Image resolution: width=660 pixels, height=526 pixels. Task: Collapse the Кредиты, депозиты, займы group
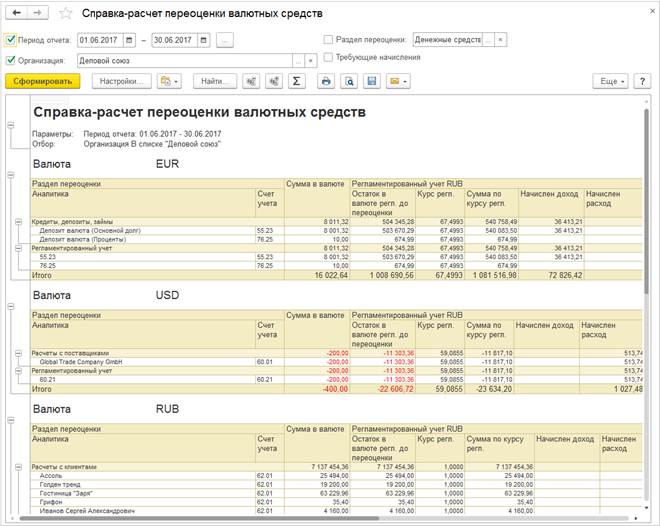click(18, 222)
